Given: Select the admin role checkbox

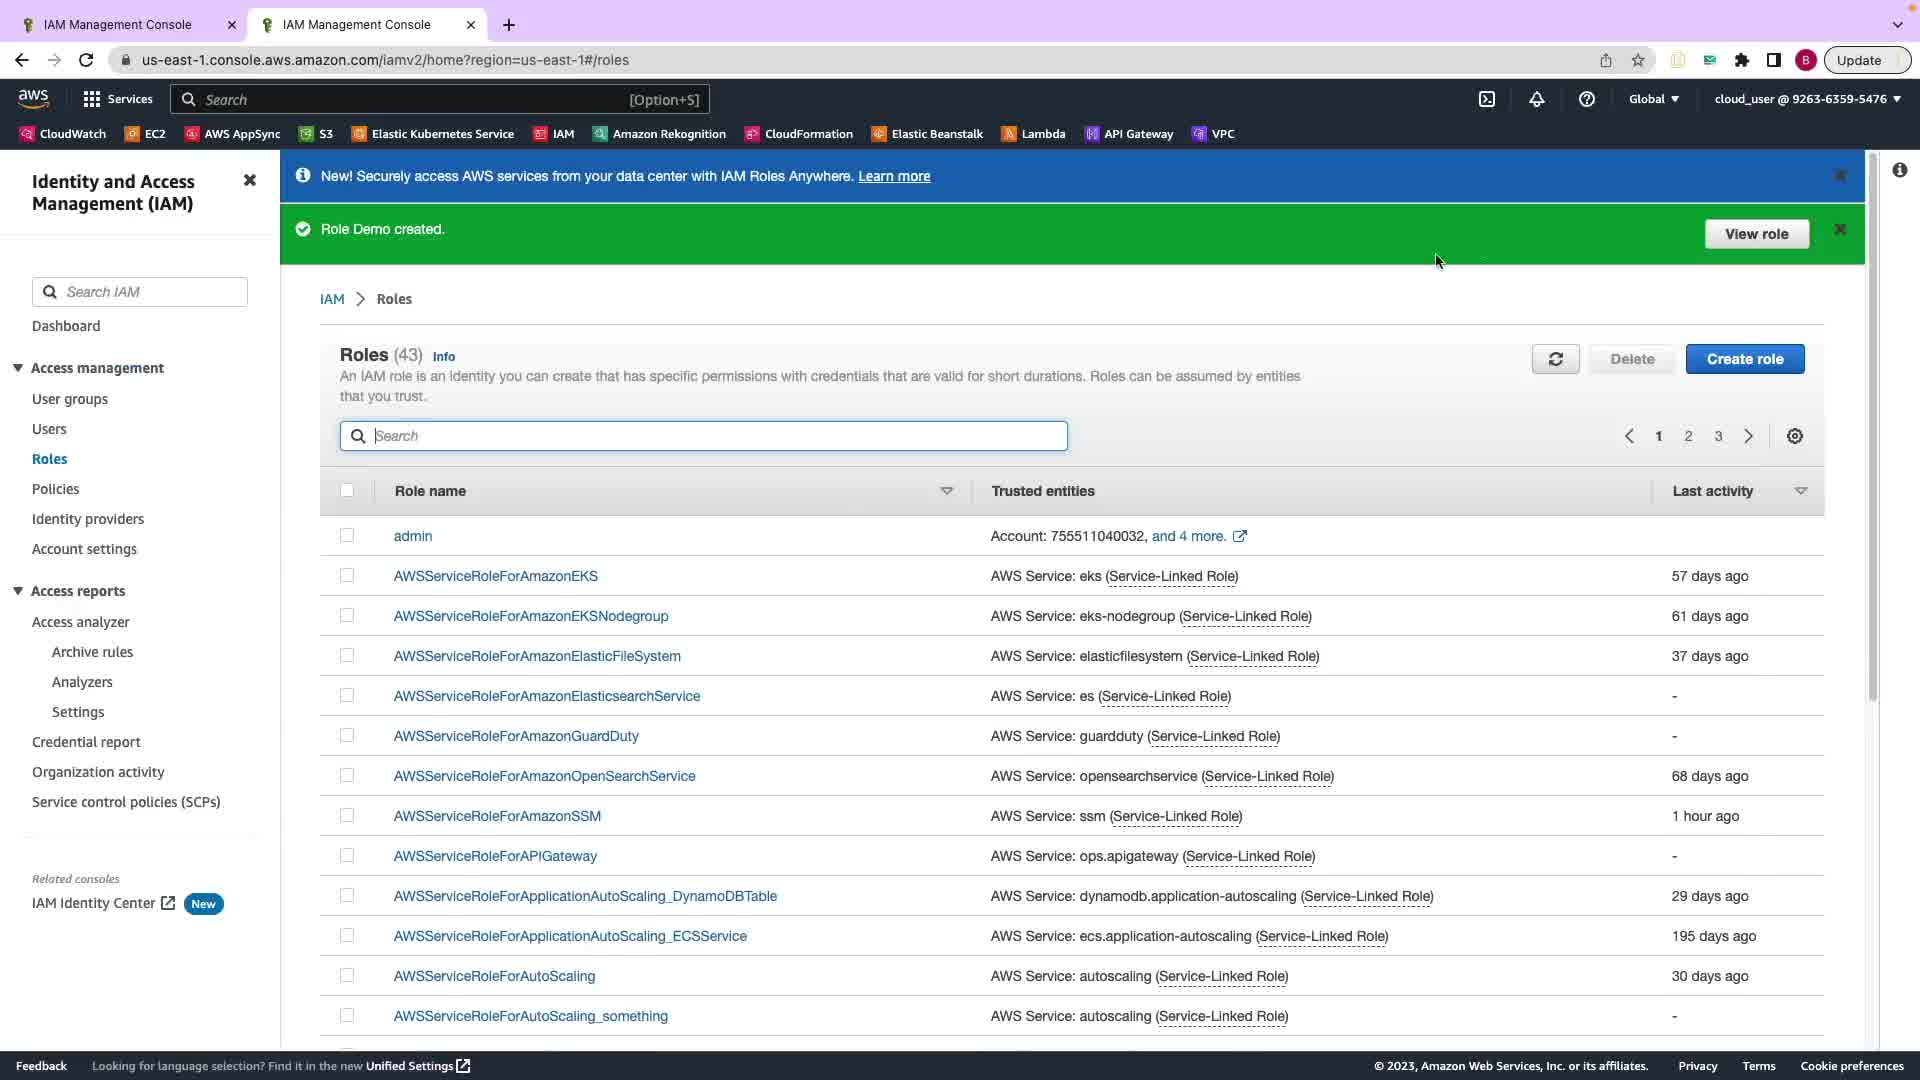Looking at the screenshot, I should point(347,536).
